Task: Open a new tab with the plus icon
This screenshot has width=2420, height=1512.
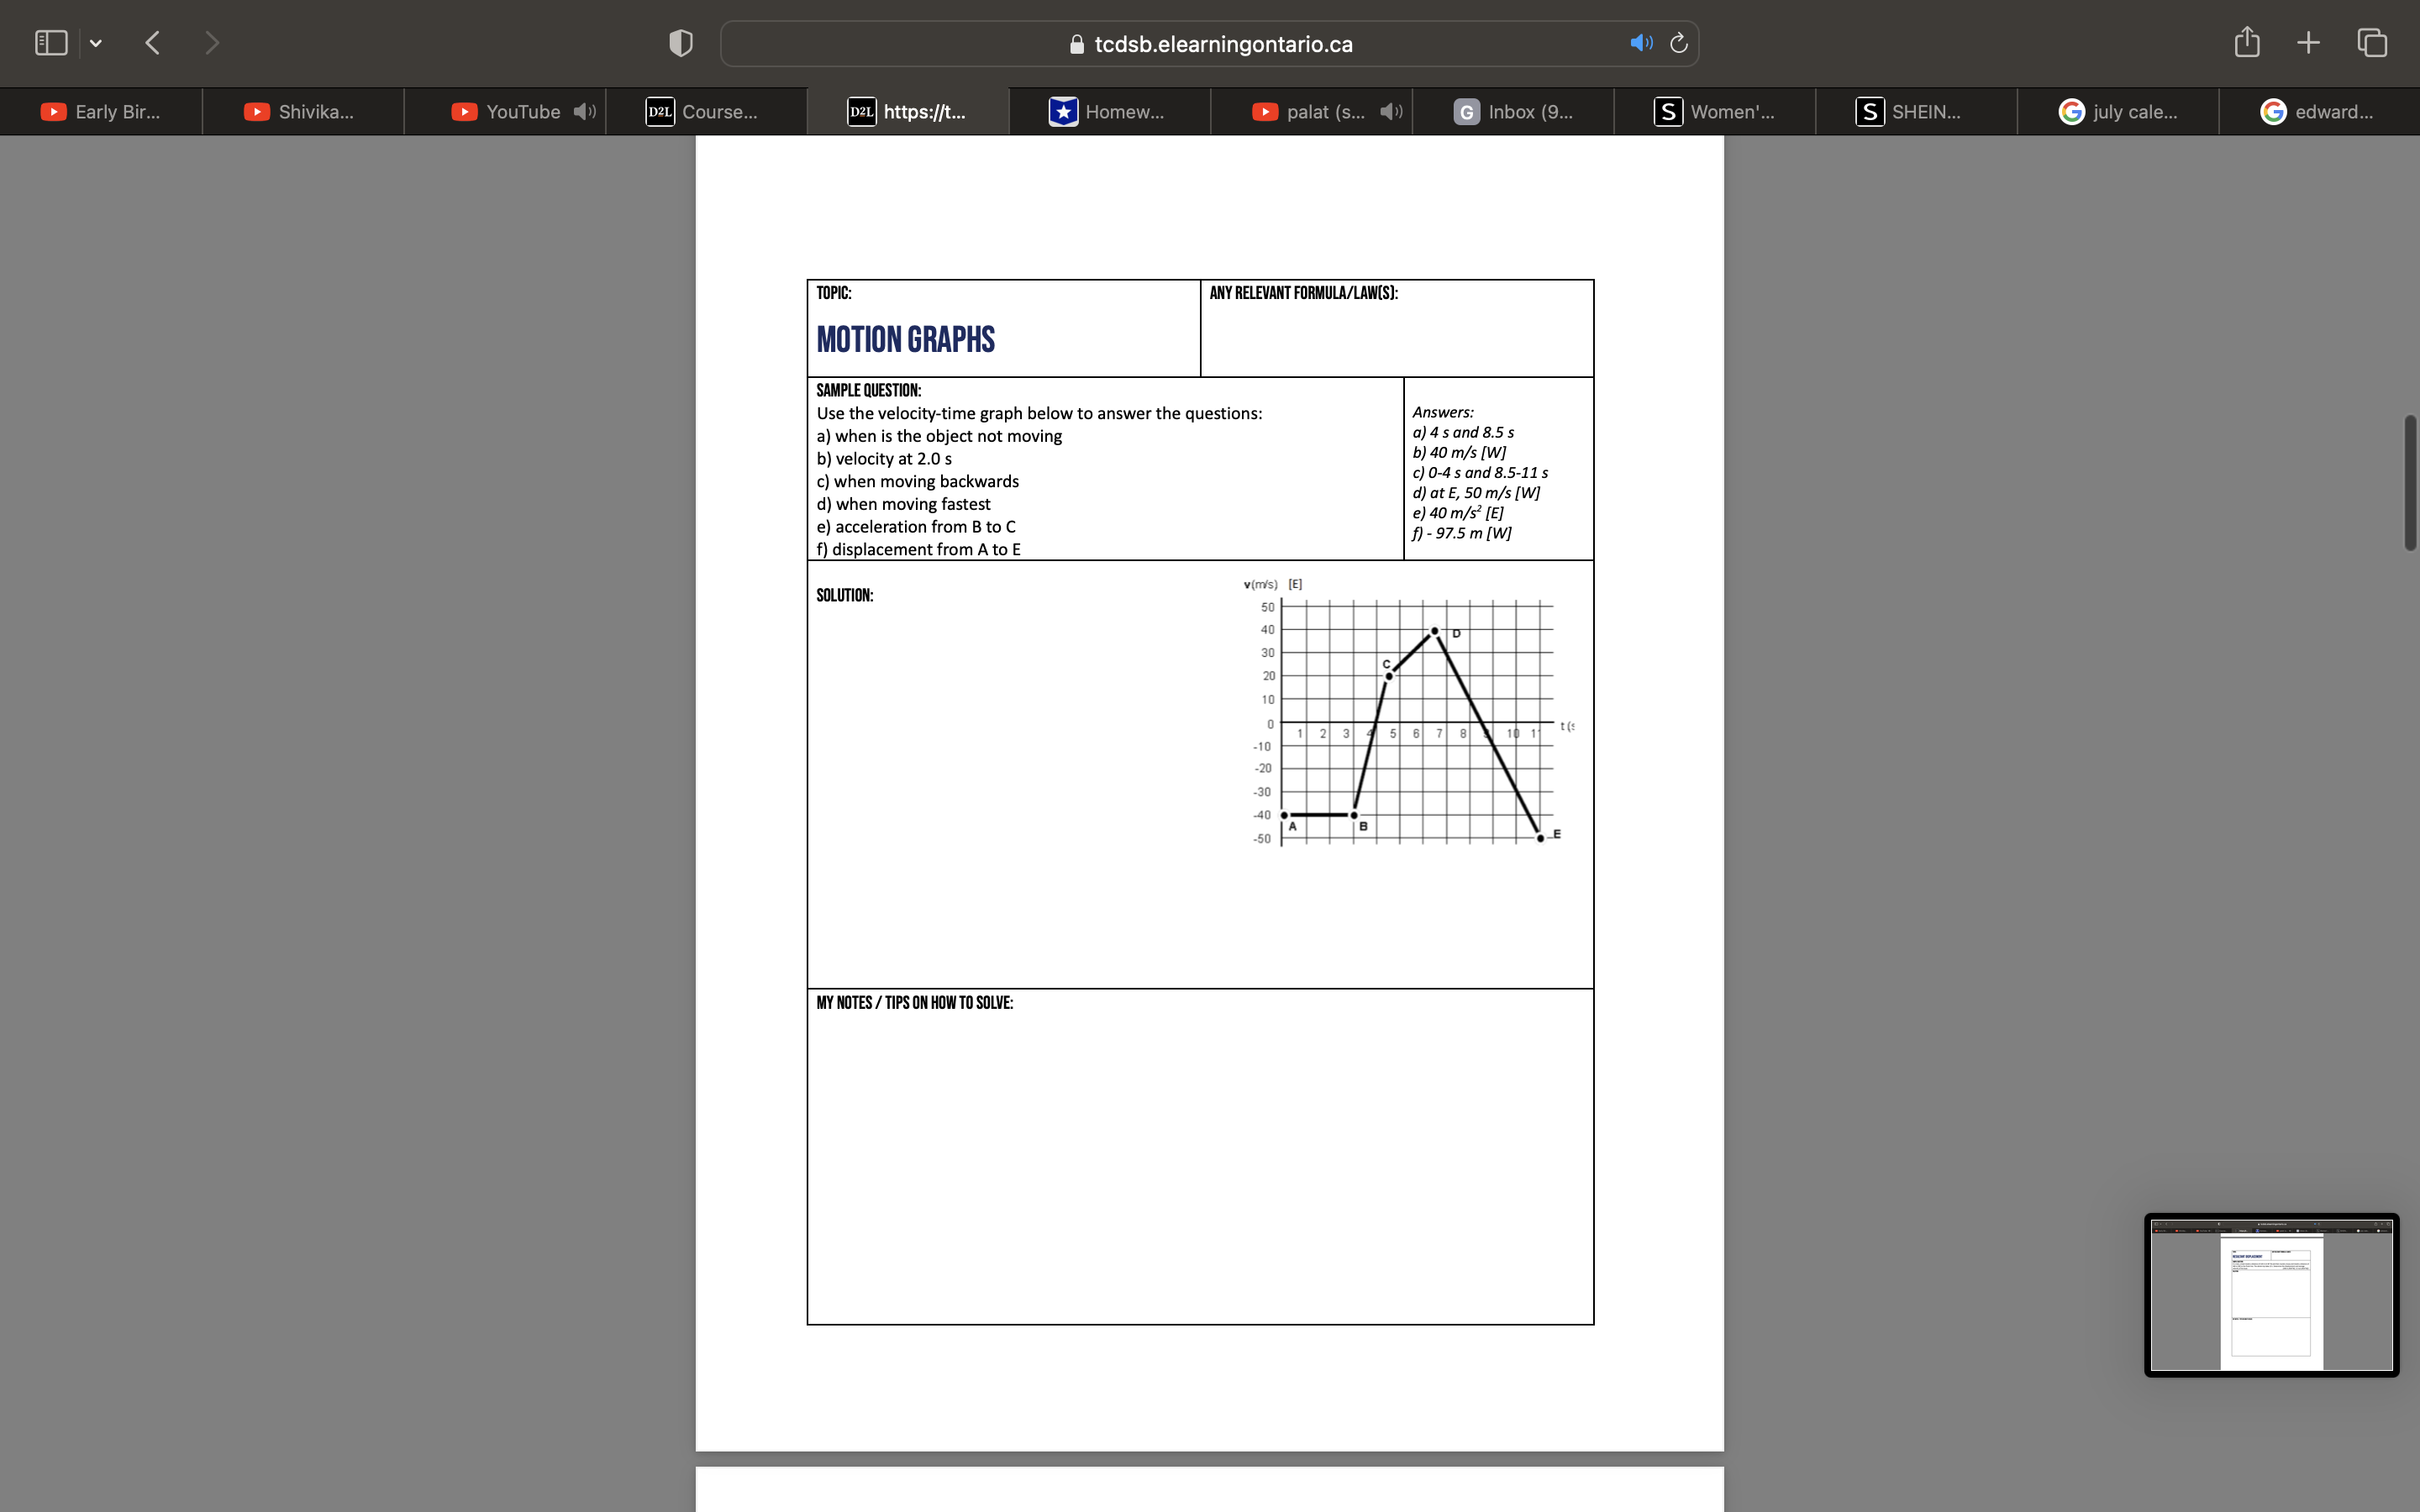Action: [2308, 42]
